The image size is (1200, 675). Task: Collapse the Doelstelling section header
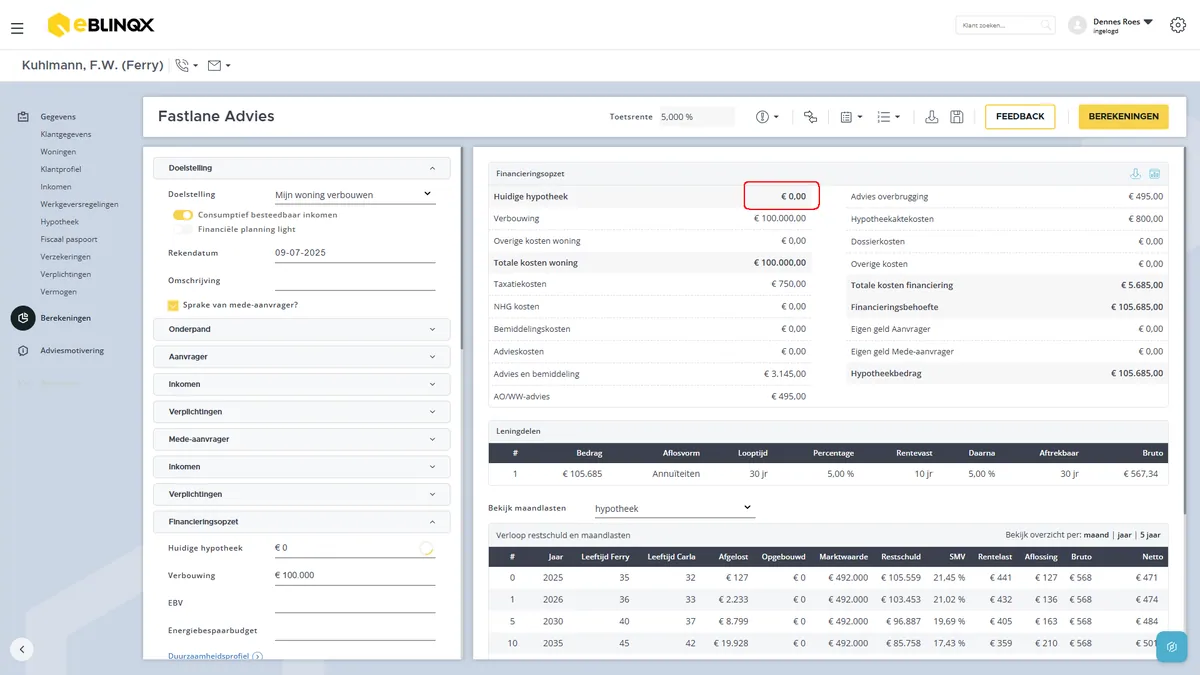[x=302, y=168]
